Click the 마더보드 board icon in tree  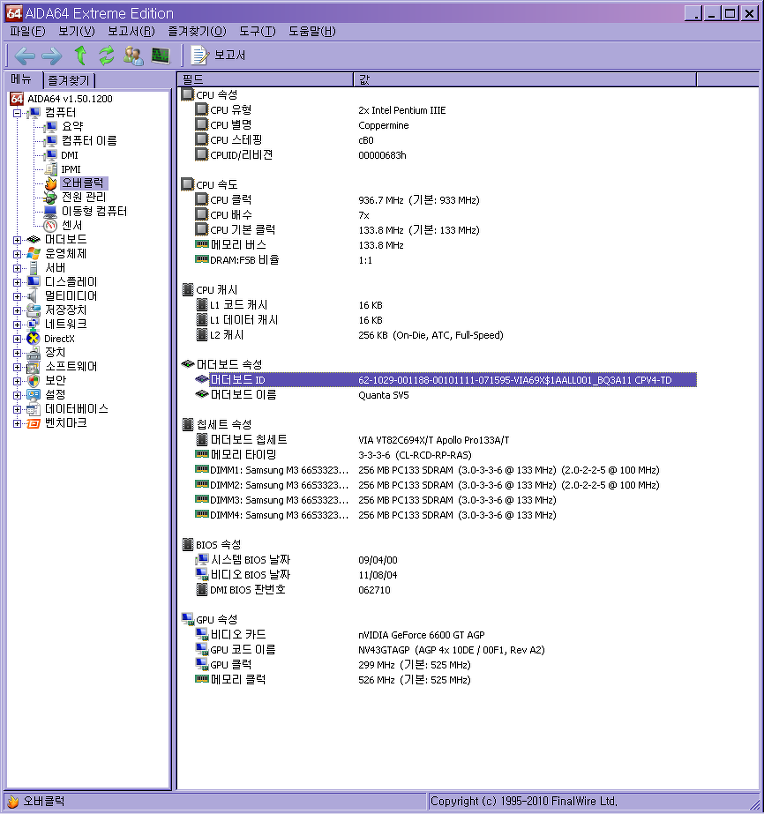pyautogui.click(x=33, y=240)
